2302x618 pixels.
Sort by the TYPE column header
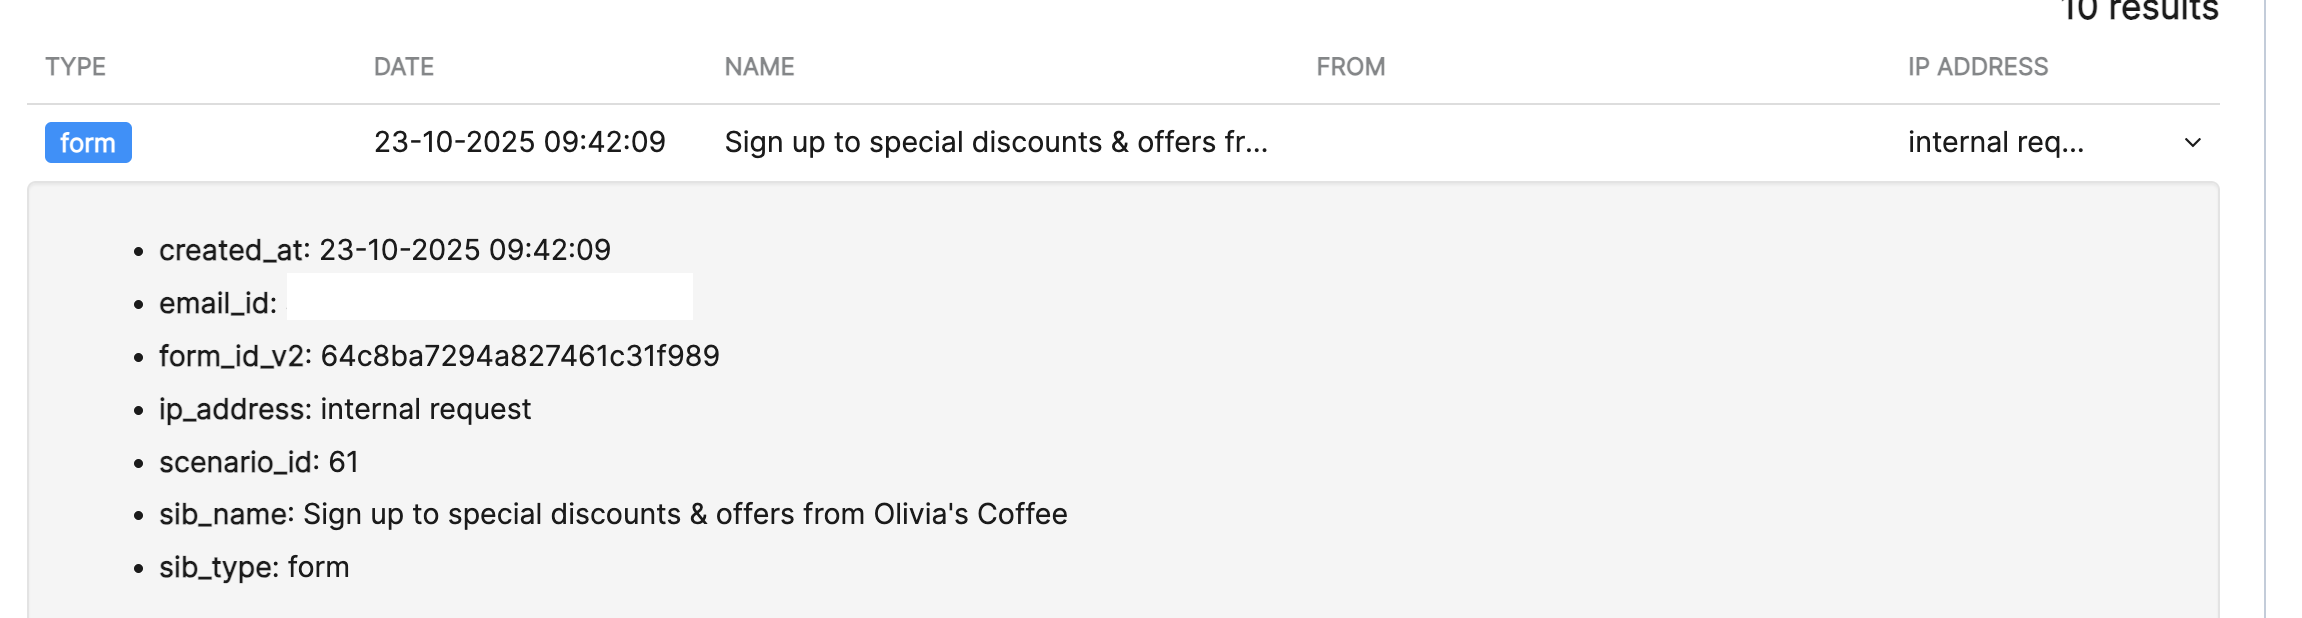(75, 67)
